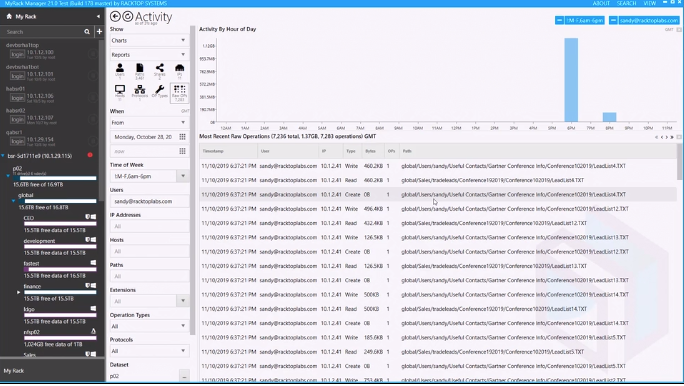Image resolution: width=684 pixels, height=386 pixels.
Task: Select the Raw OPs report icon
Action: (179, 92)
